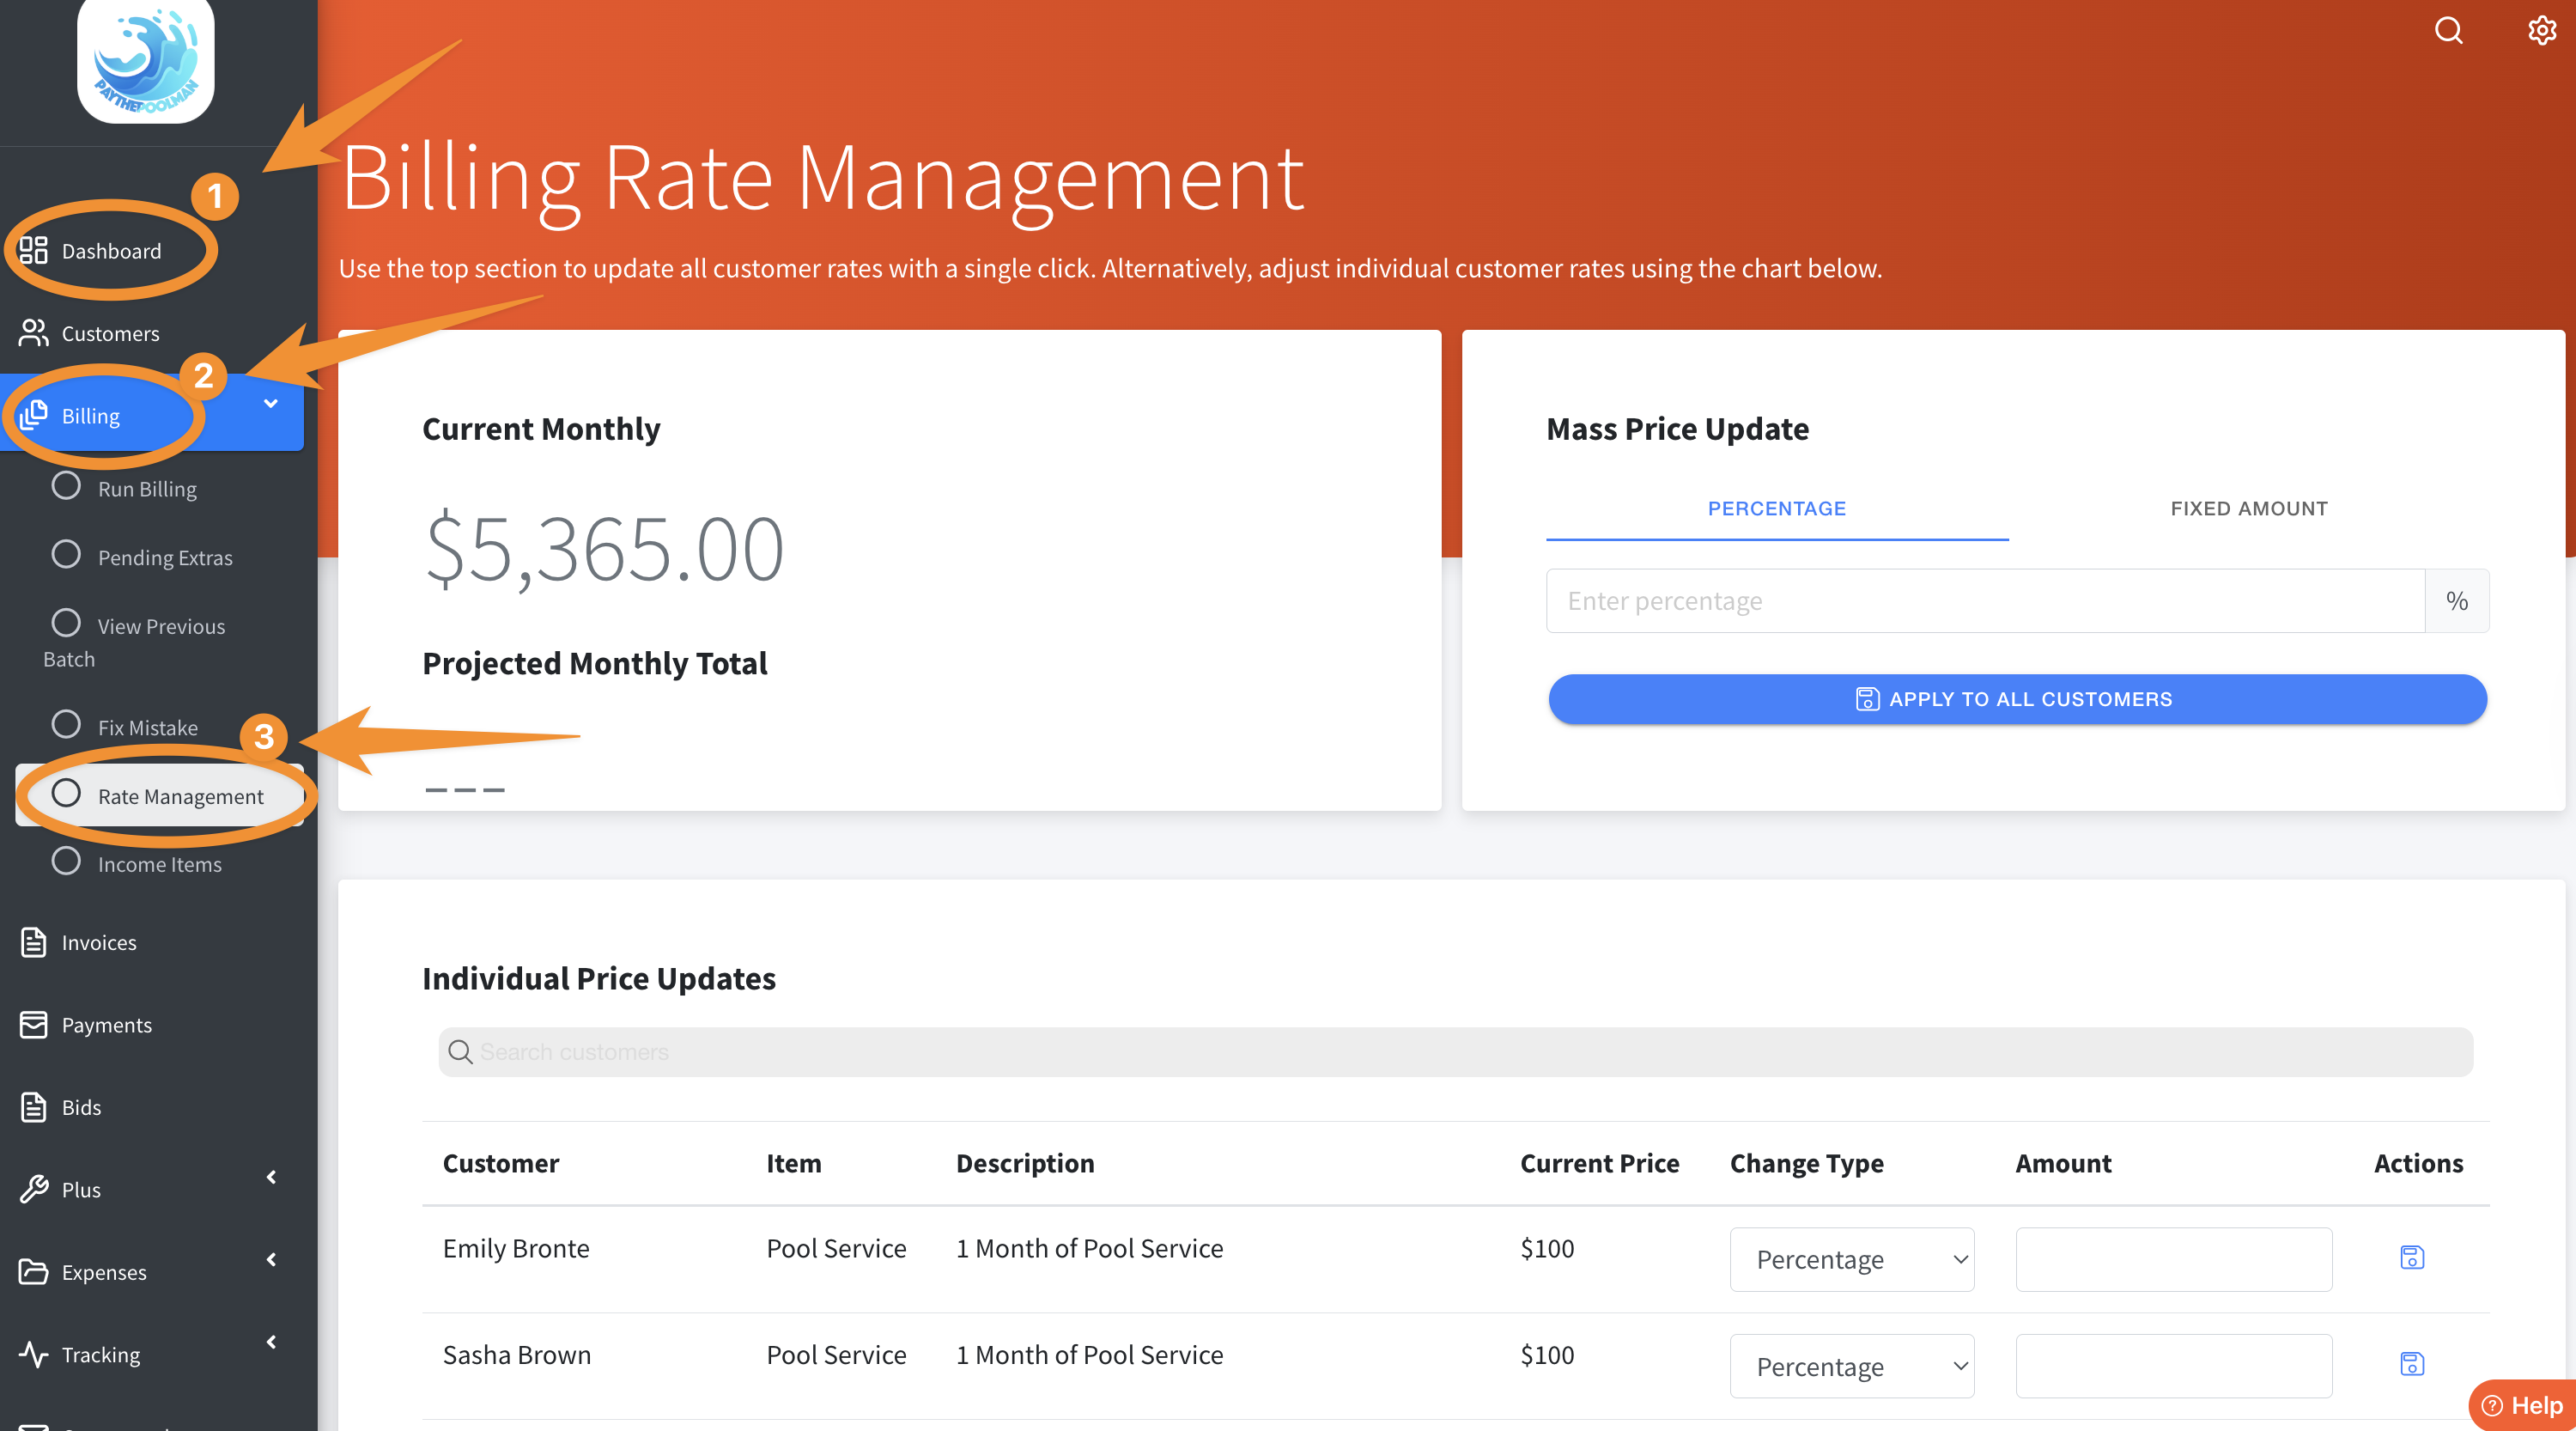Open the Customers sidebar item

coord(110,333)
